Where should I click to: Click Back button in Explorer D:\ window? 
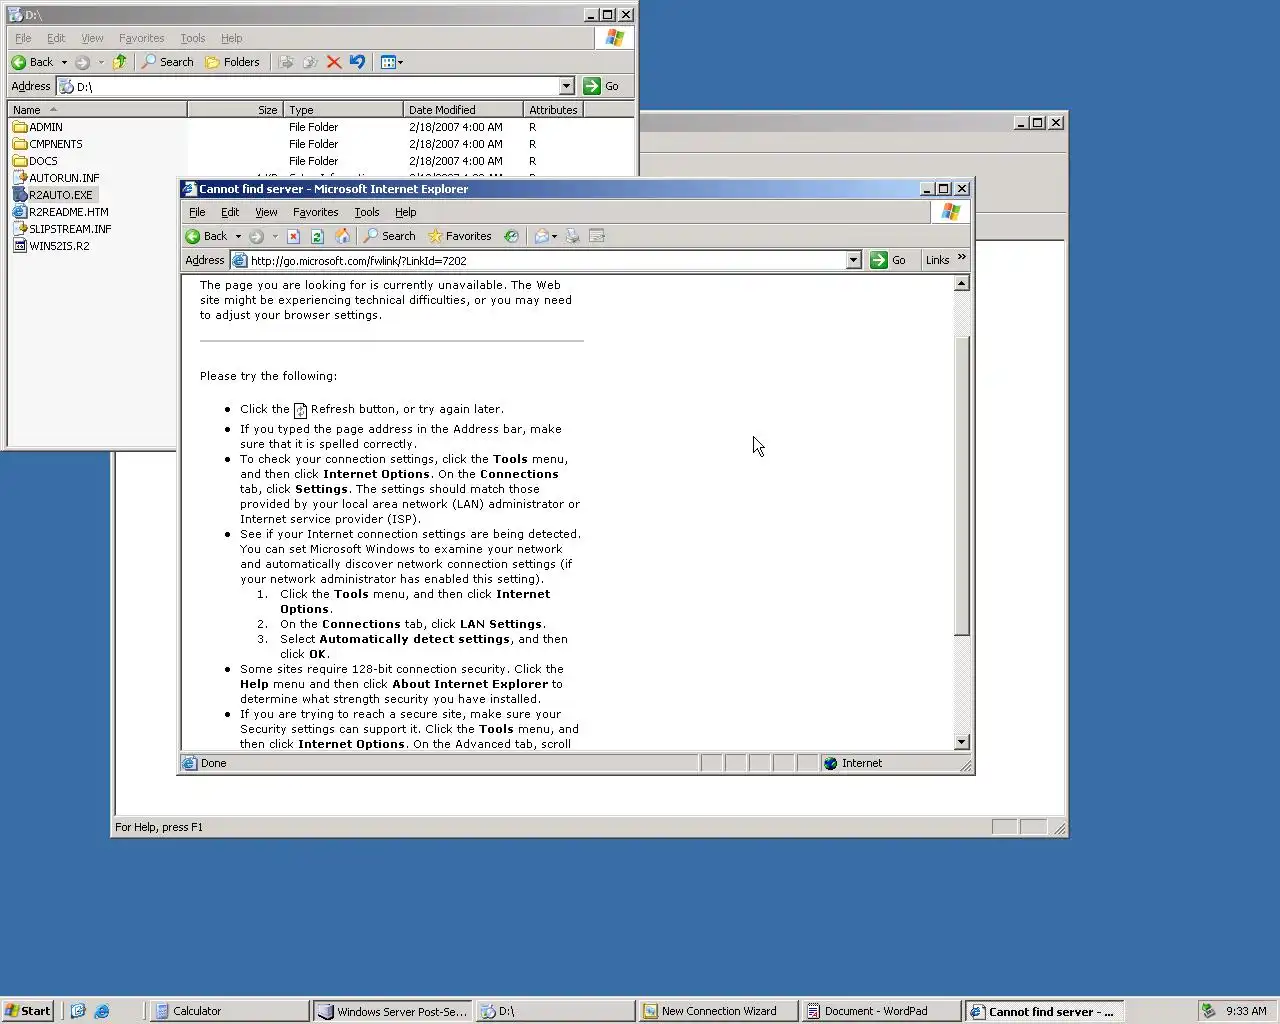click(32, 62)
